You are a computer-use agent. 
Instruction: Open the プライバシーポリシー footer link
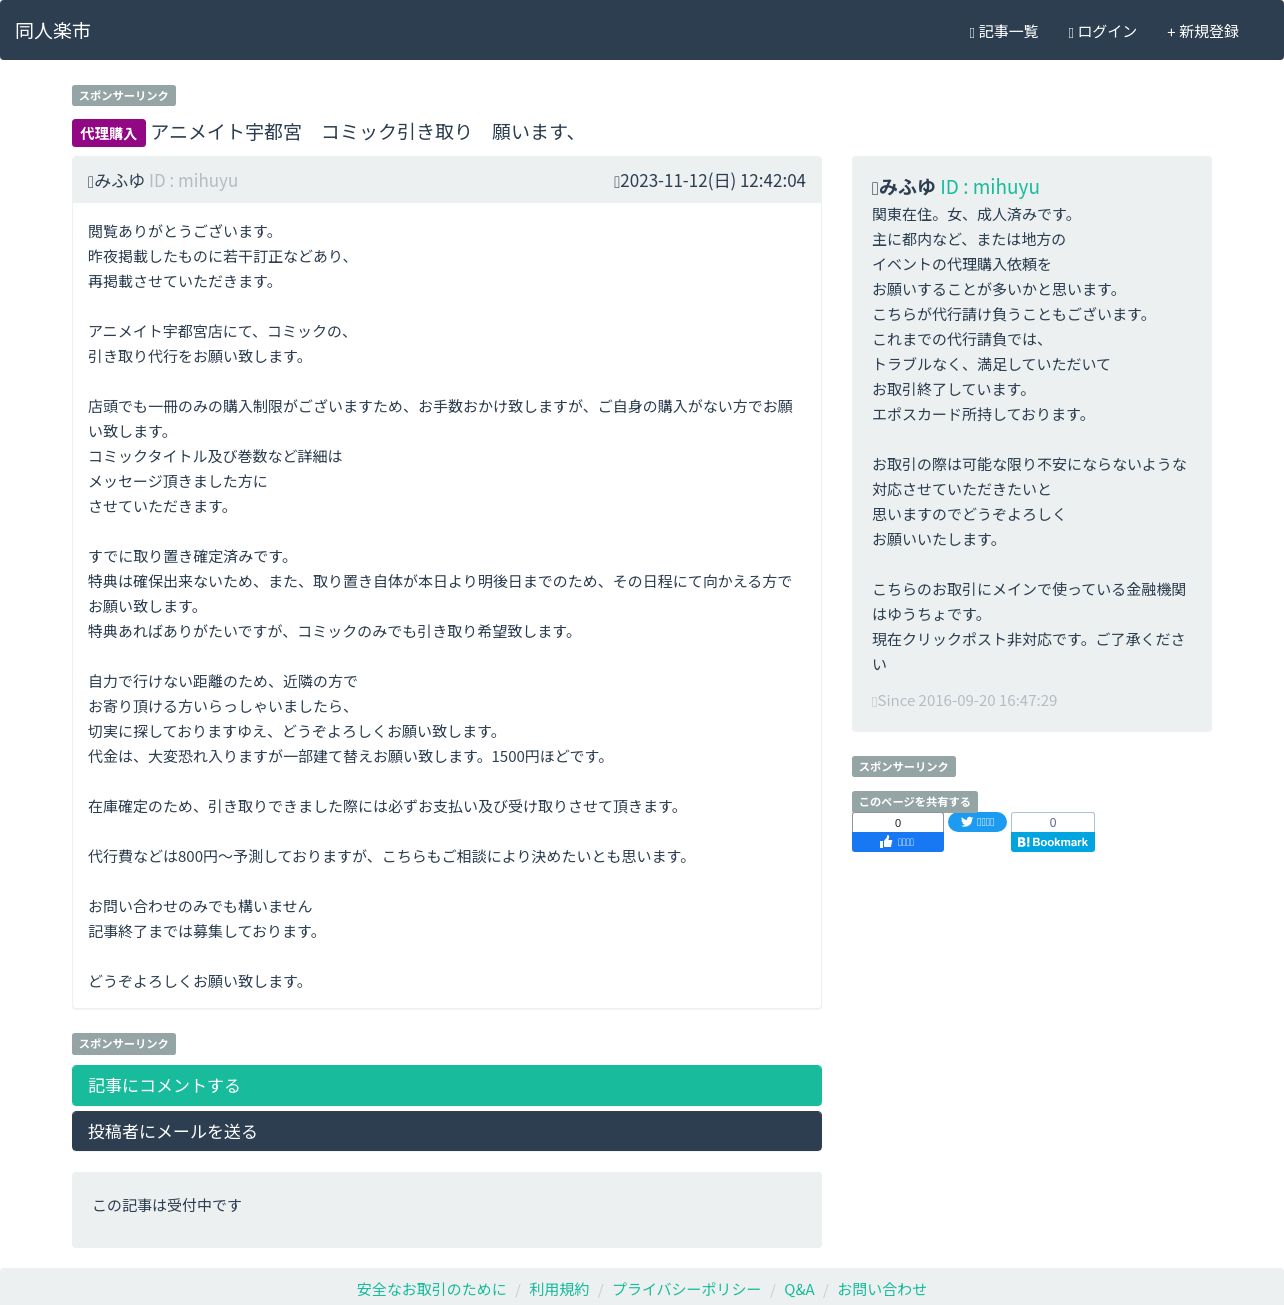tap(686, 1289)
